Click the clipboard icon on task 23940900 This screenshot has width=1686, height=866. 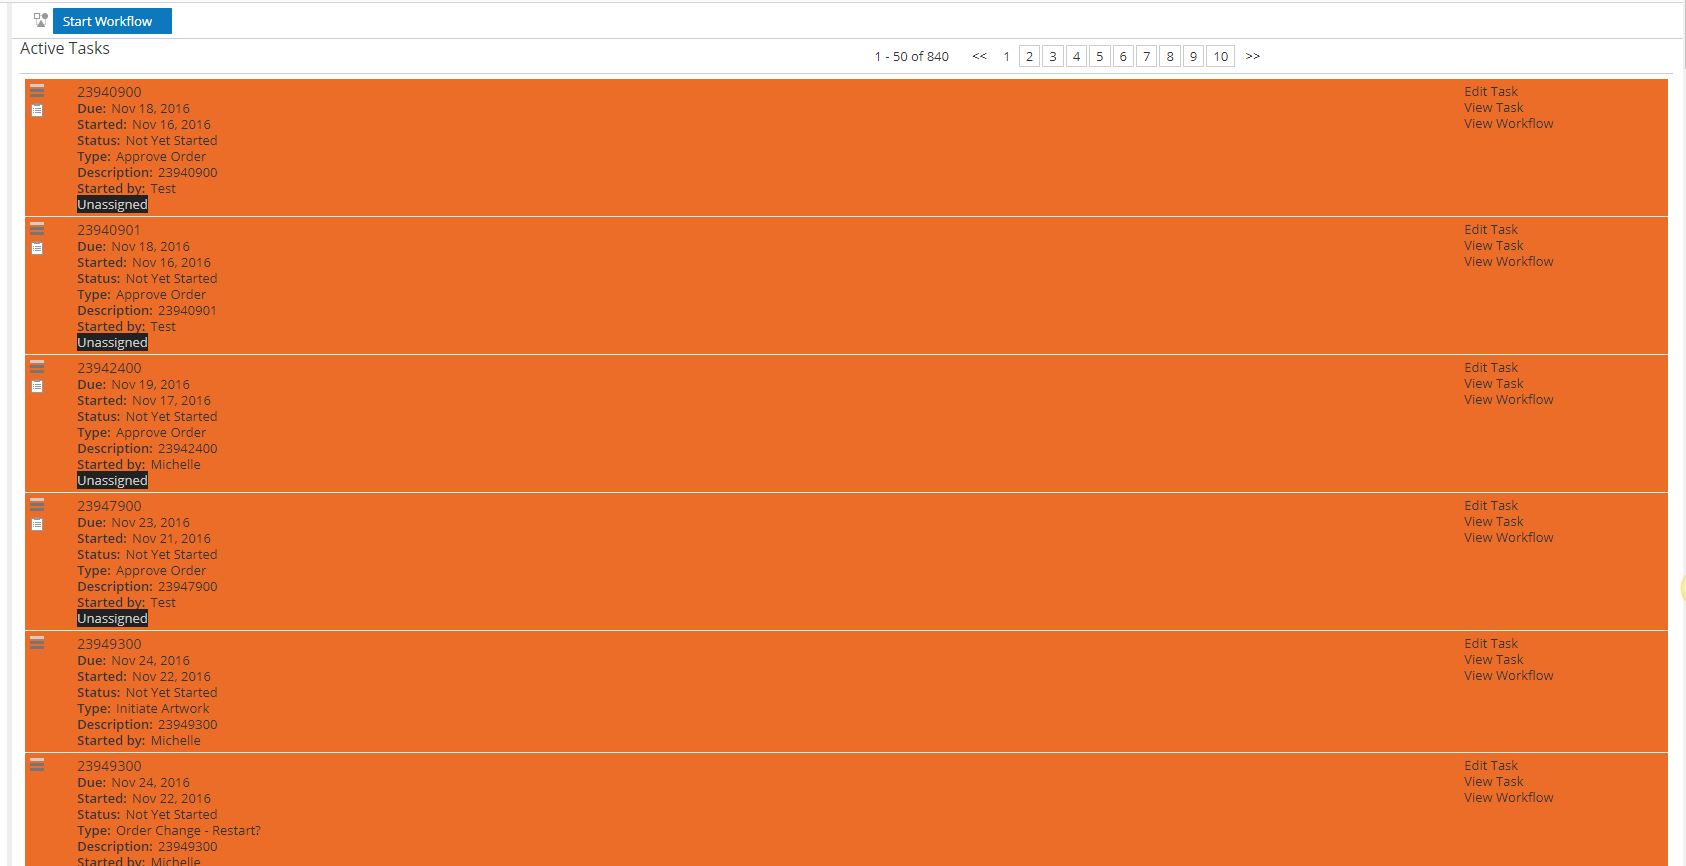pos(37,110)
